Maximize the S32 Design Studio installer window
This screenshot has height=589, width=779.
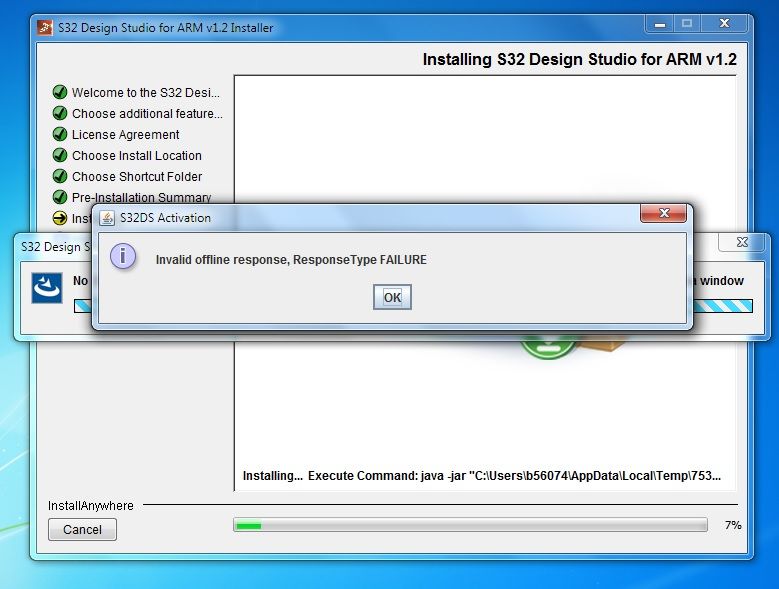pyautogui.click(x=687, y=24)
